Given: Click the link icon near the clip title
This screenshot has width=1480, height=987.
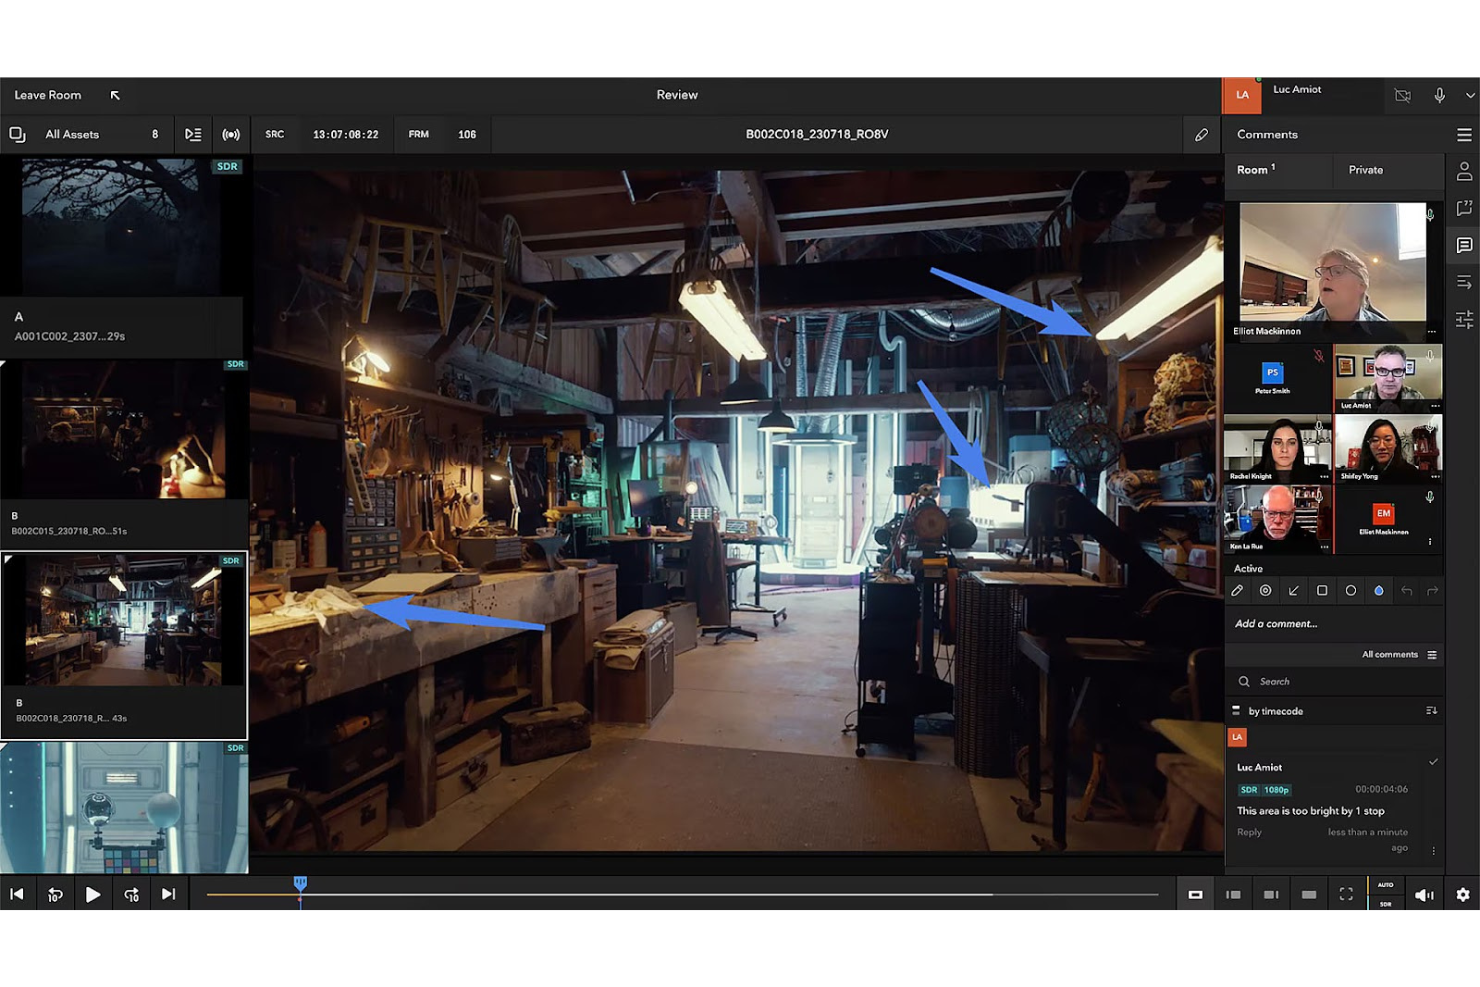Looking at the screenshot, I should click(x=1201, y=133).
